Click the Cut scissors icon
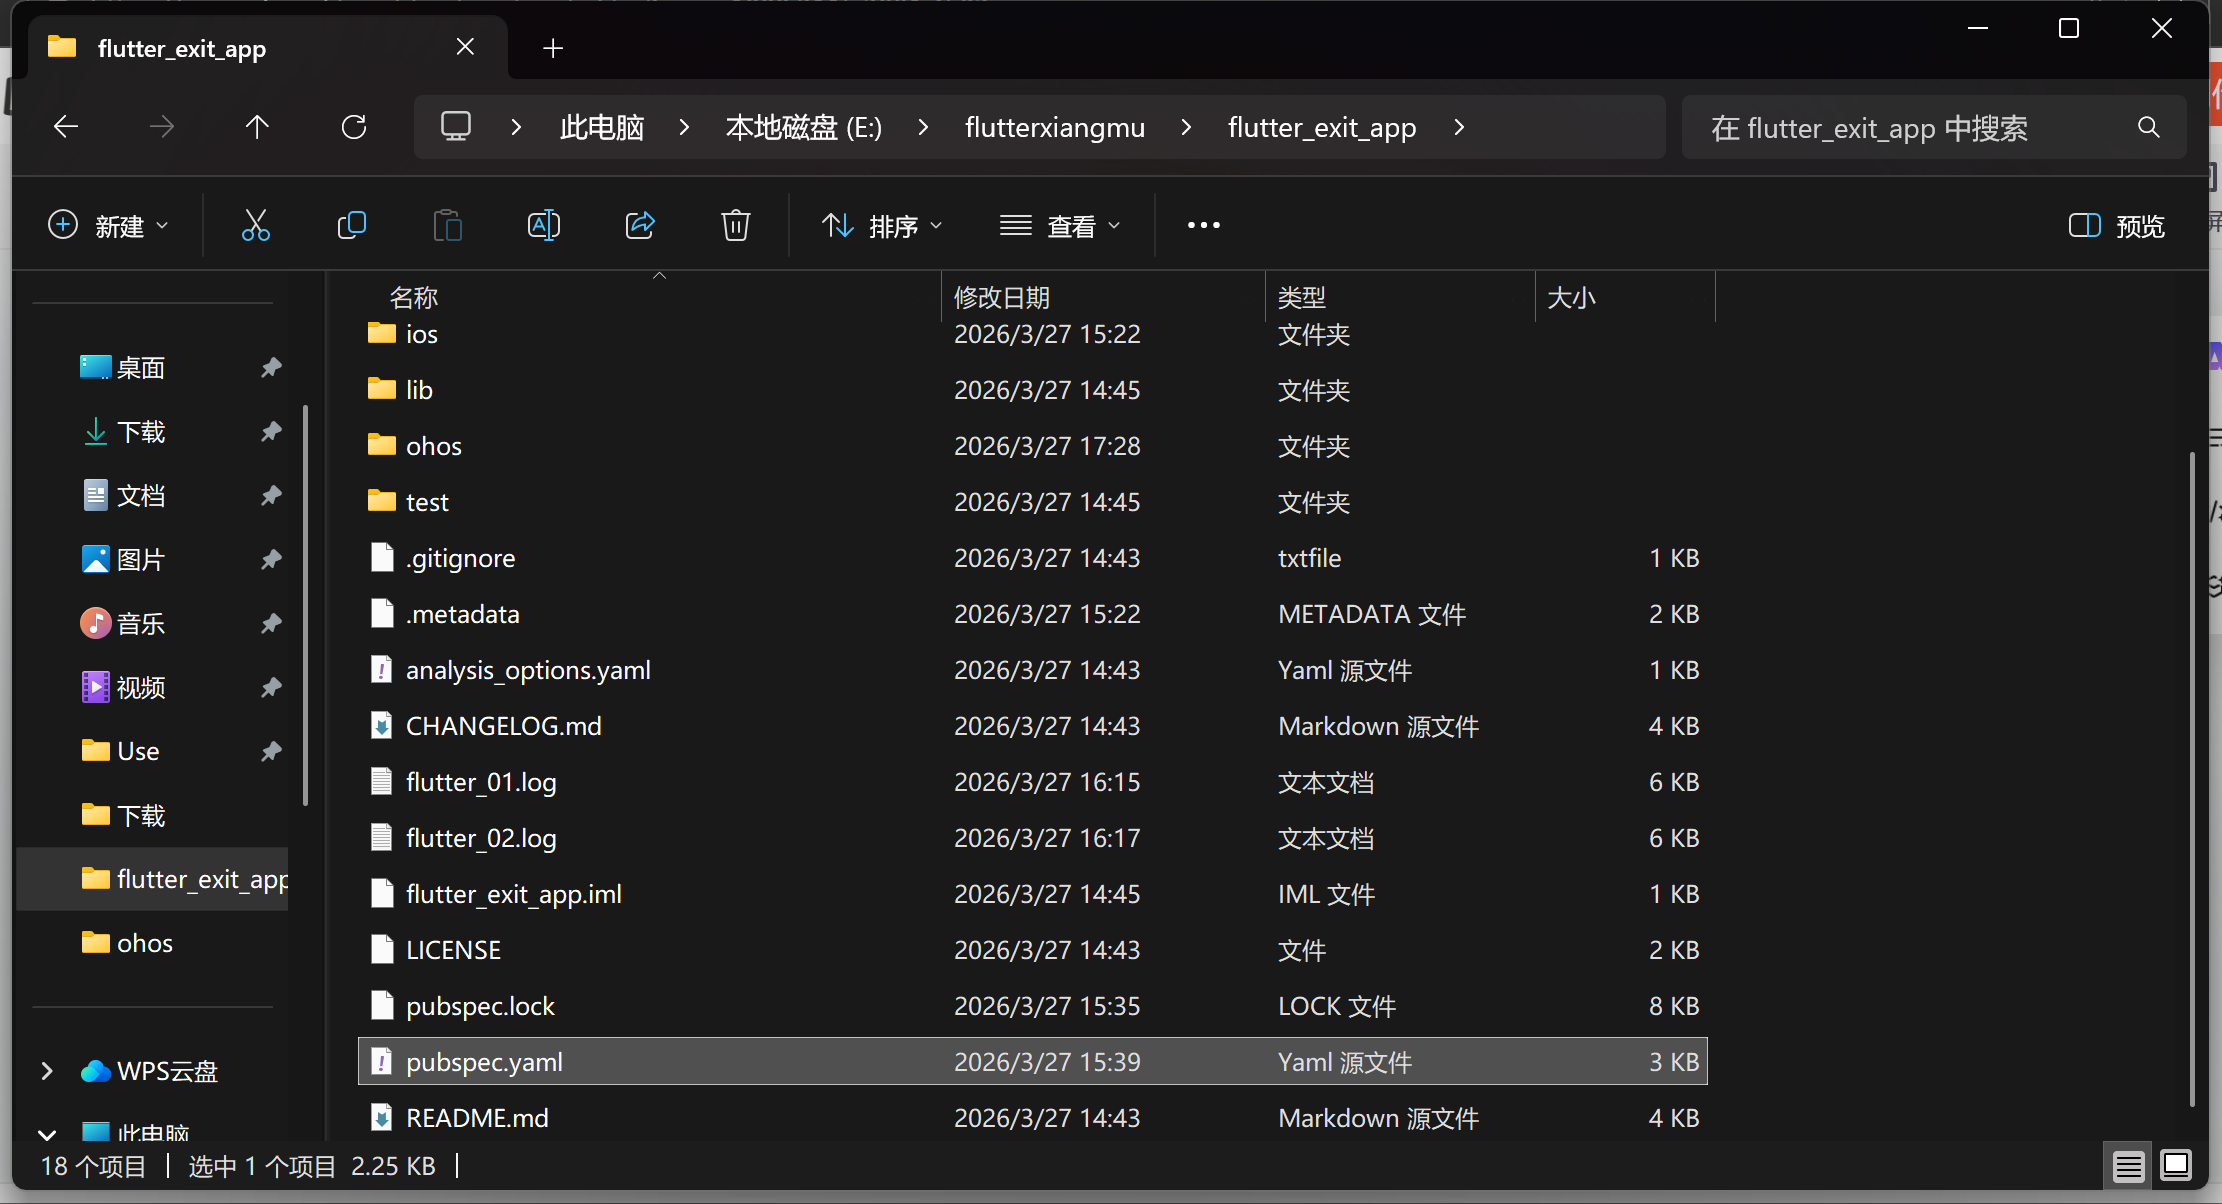The height and width of the screenshot is (1204, 2222). tap(256, 226)
